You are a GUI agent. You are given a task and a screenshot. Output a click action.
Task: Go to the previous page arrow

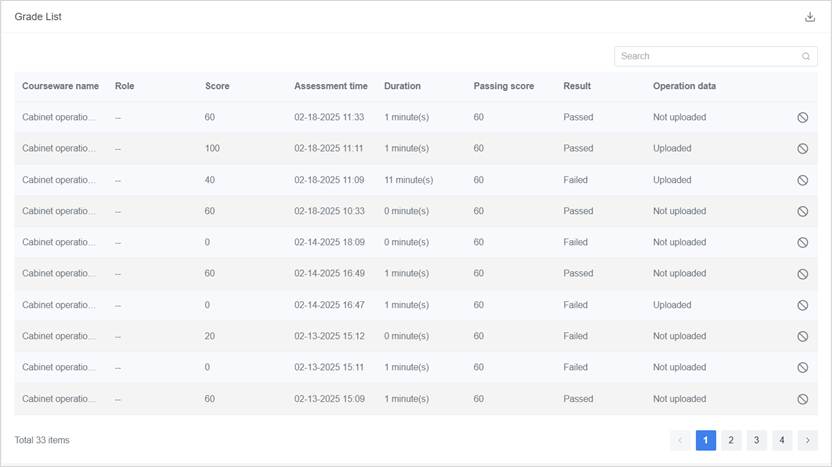click(680, 440)
